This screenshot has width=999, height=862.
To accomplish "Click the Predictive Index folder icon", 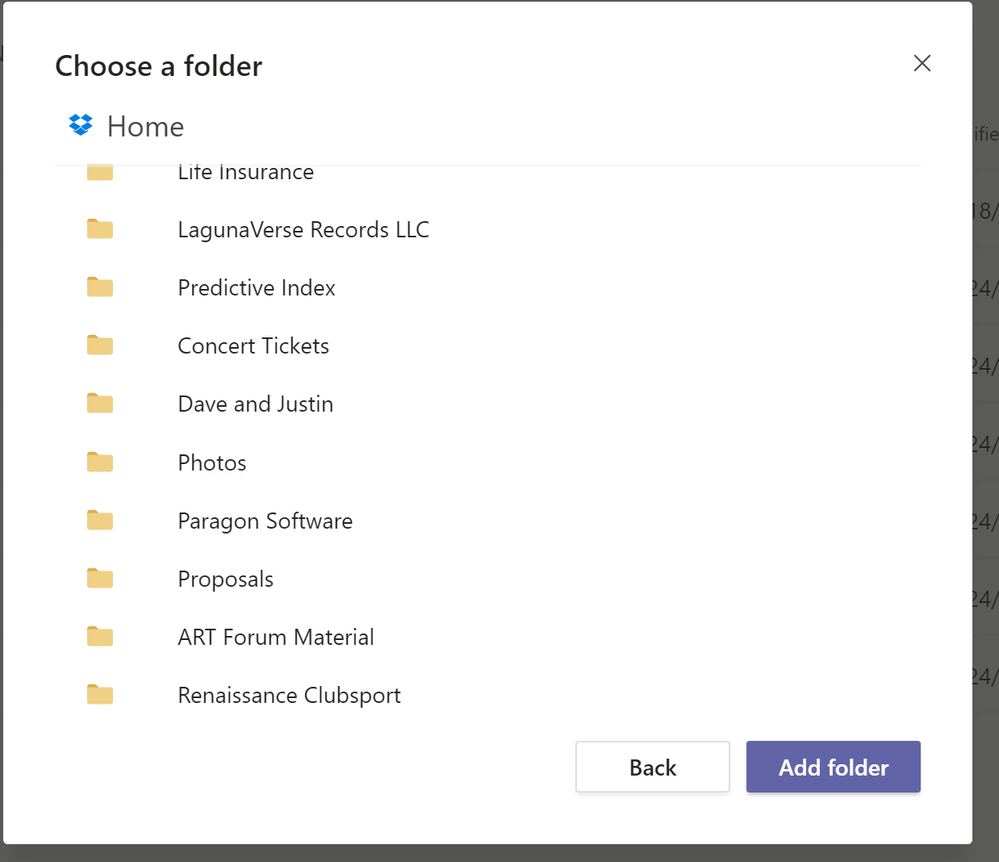I will point(100,287).
